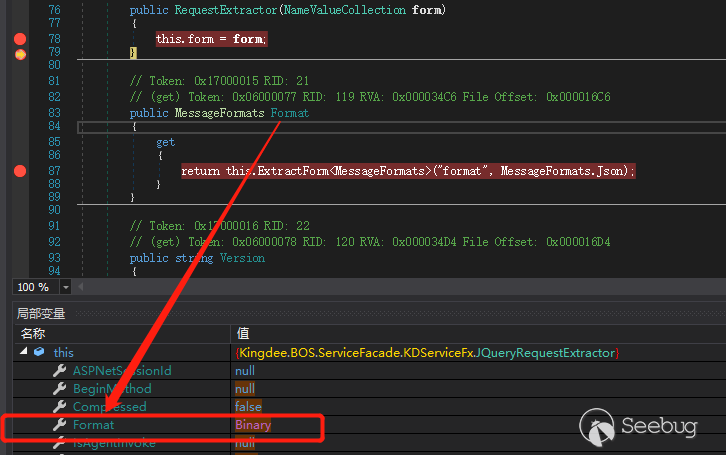Select the 'this' variable name
Viewport: 726px width, 455px height.
click(x=63, y=353)
